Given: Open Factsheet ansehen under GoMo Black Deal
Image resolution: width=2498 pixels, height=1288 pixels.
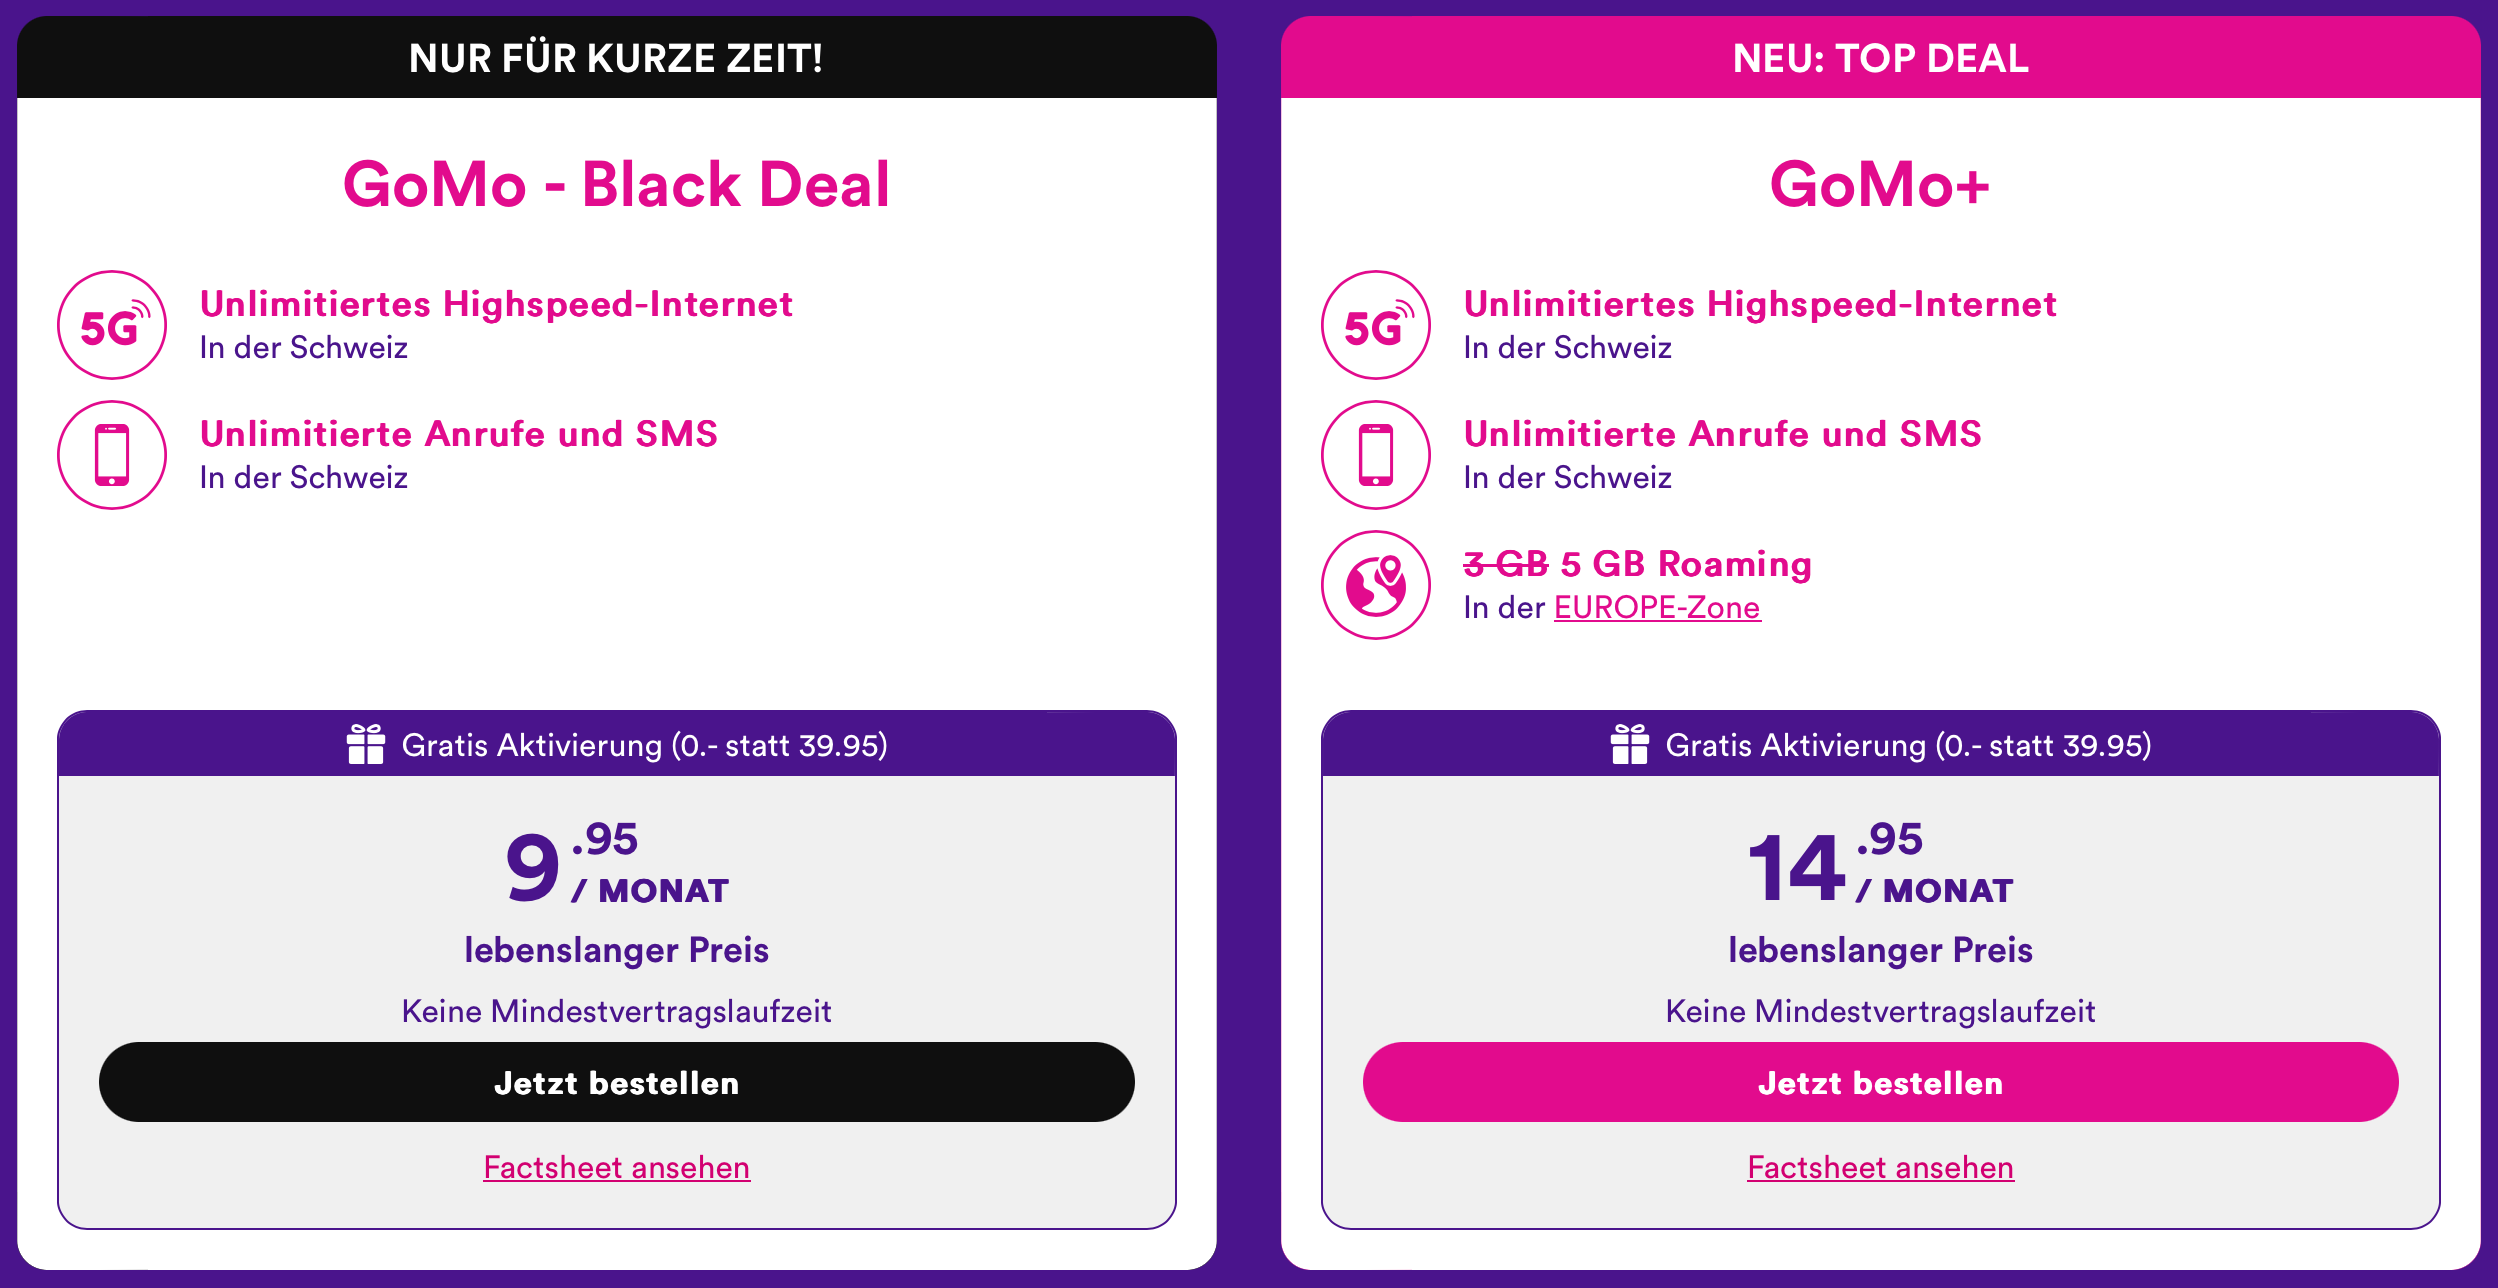Looking at the screenshot, I should (616, 1166).
